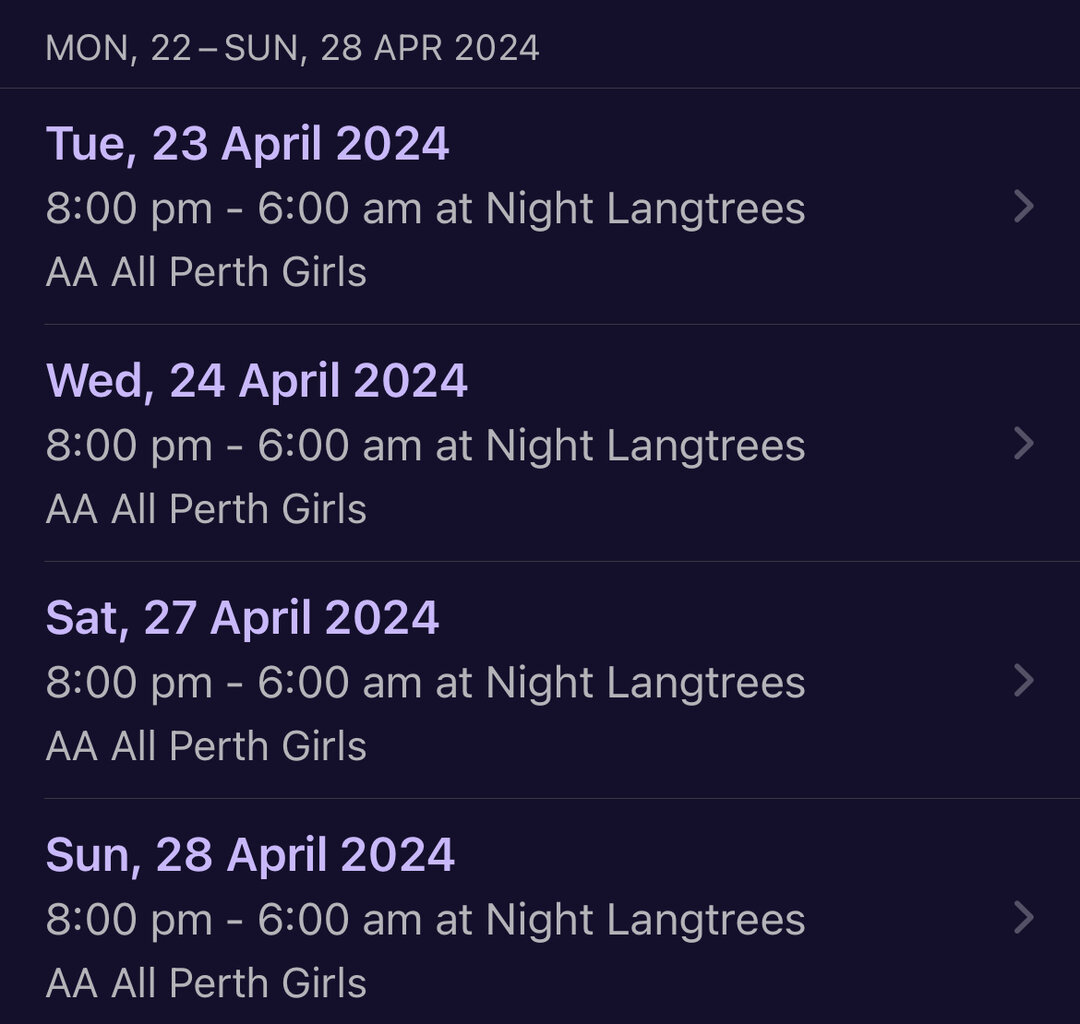Click the MON, 22 – SUN, 28 APR 2024 header
Viewport: 1080px width, 1024px height.
coord(292,49)
